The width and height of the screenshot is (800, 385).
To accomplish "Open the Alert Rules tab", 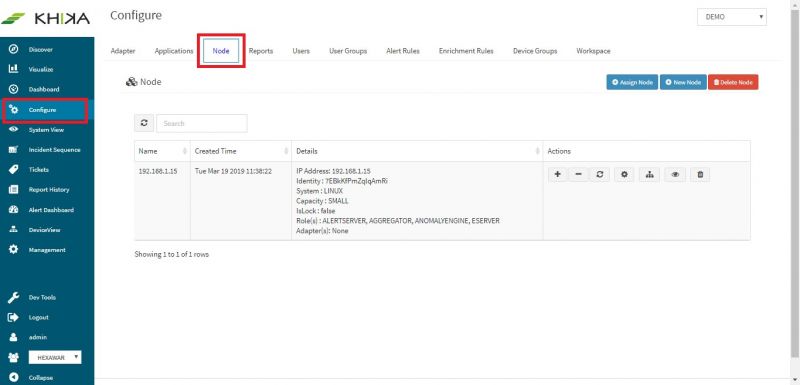I will point(403,51).
